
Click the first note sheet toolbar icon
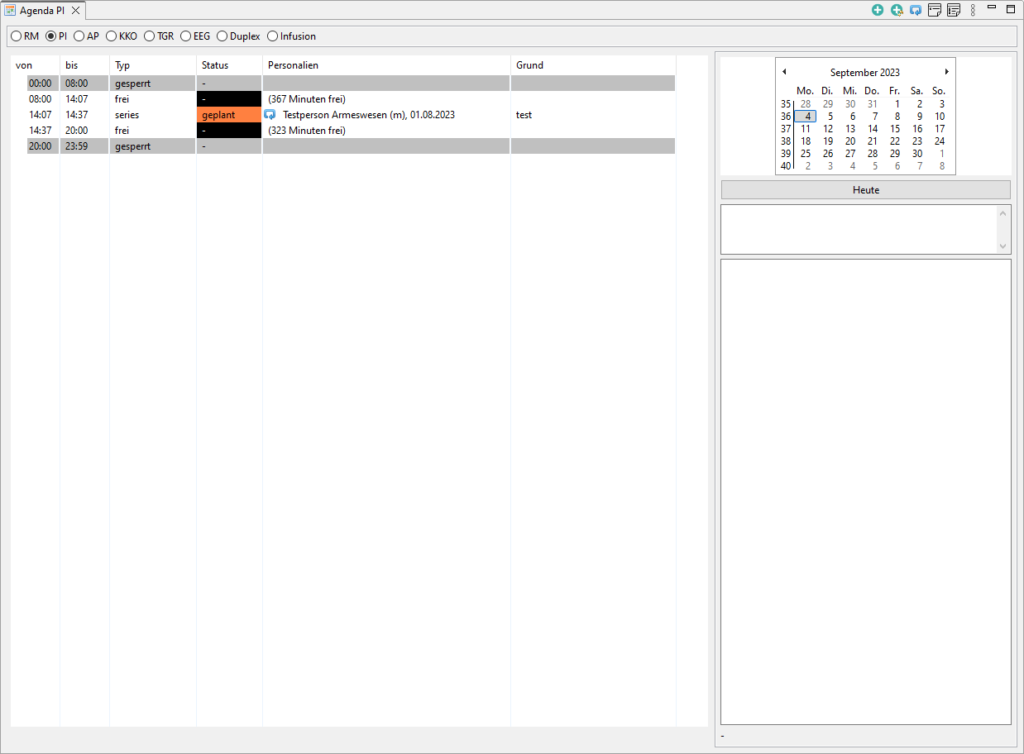(x=934, y=10)
